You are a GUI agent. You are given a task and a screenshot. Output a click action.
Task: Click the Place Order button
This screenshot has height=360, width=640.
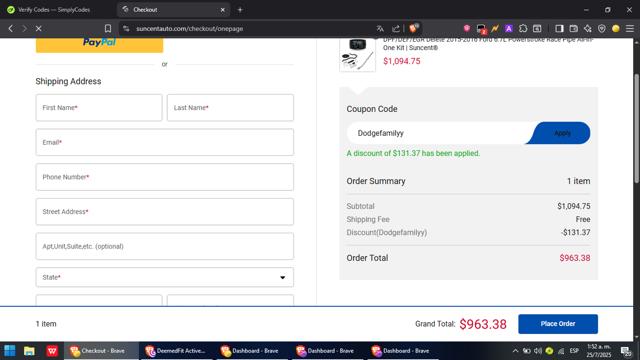tap(558, 324)
